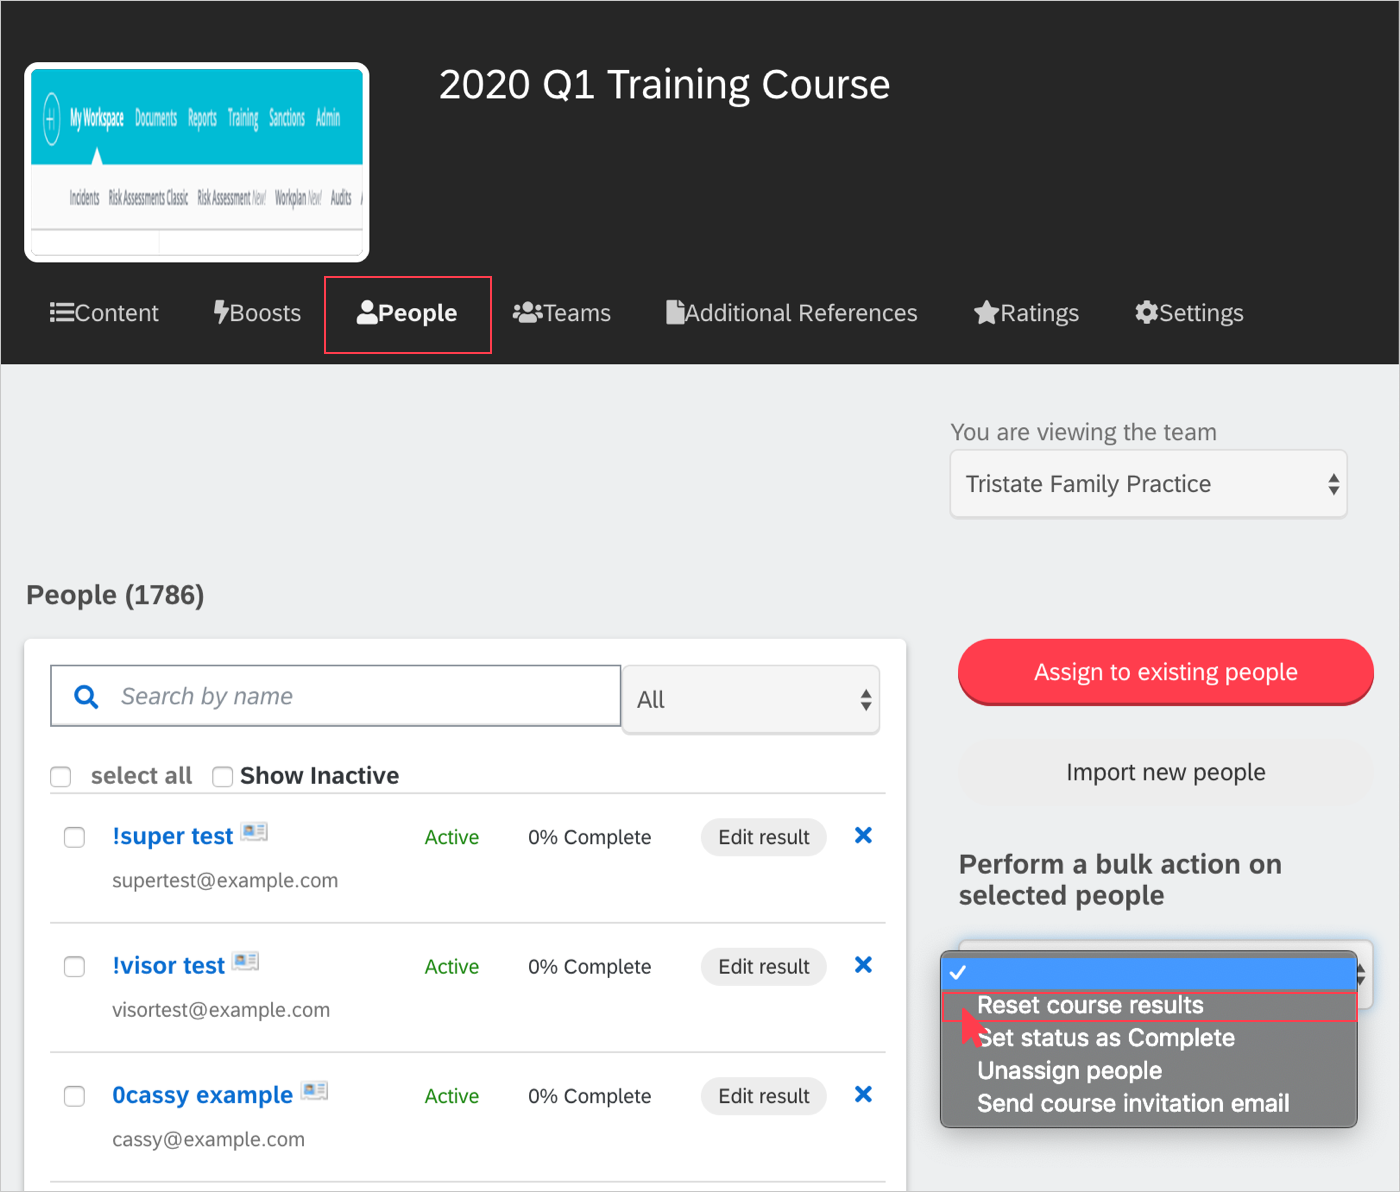Image resolution: width=1400 pixels, height=1192 pixels.
Task: Open the Tristate Family Practice team dropdown
Action: [1148, 484]
